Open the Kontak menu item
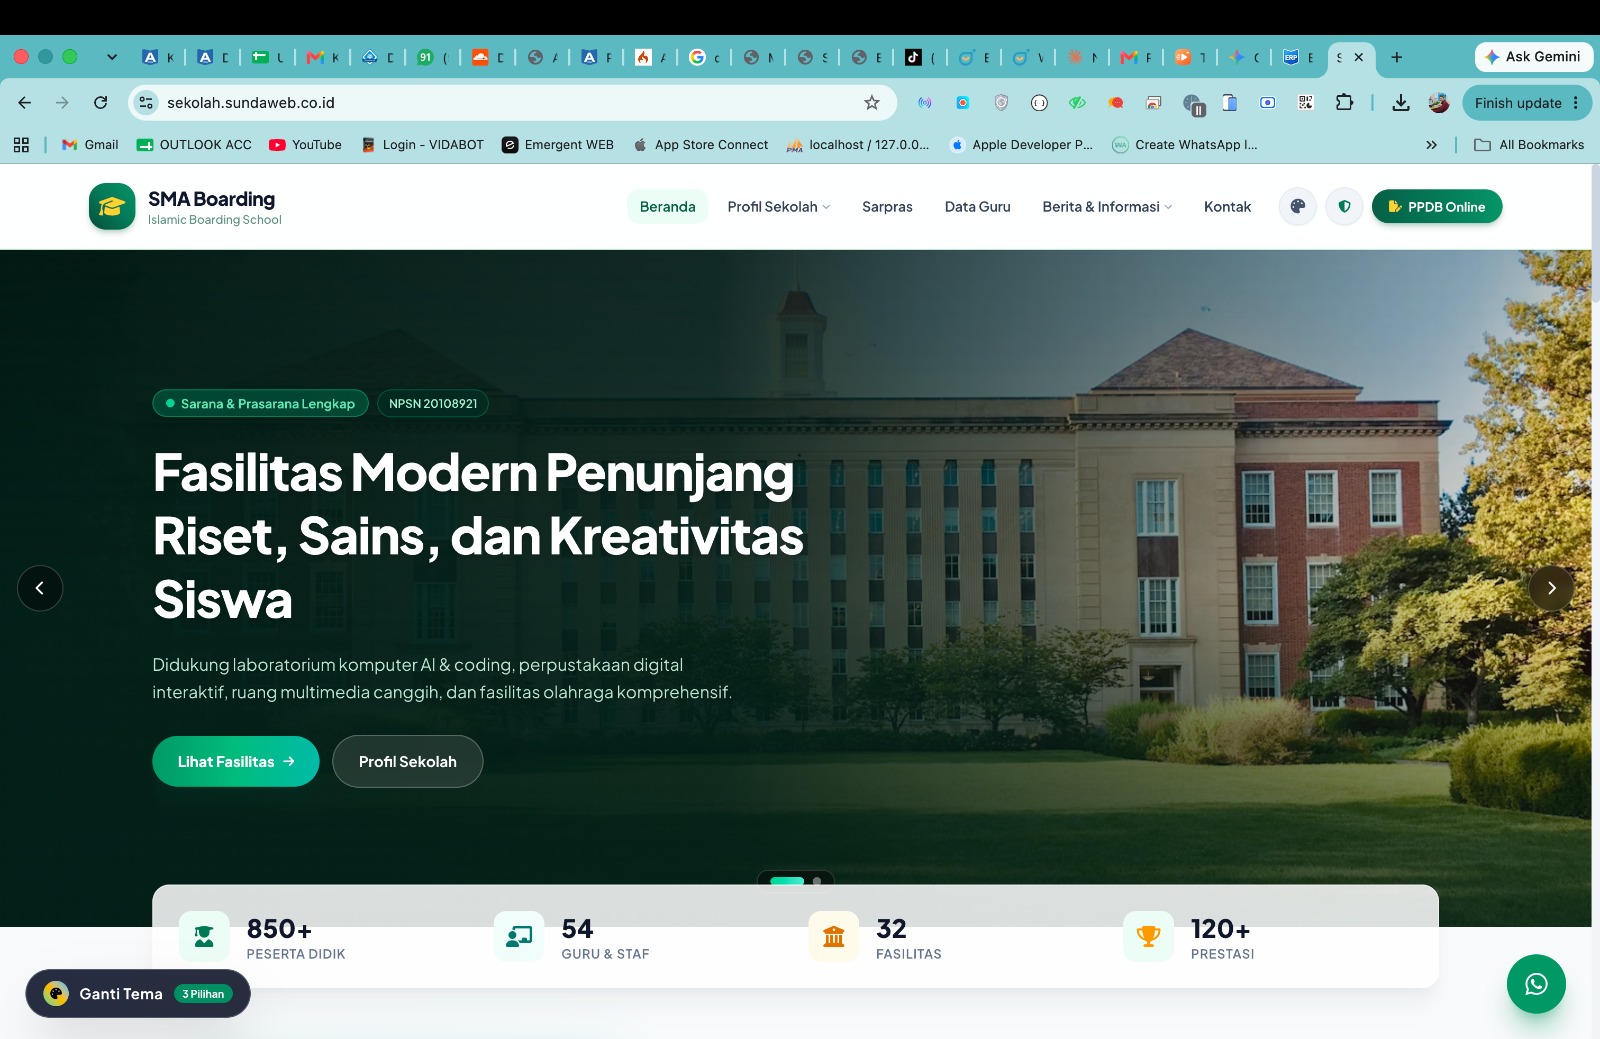The height and width of the screenshot is (1039, 1600). [1227, 207]
